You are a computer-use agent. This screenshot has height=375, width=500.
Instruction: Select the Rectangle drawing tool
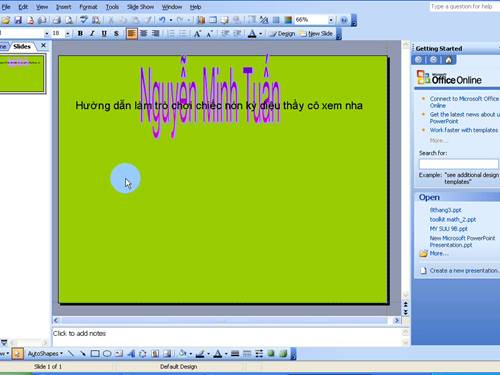(95, 354)
